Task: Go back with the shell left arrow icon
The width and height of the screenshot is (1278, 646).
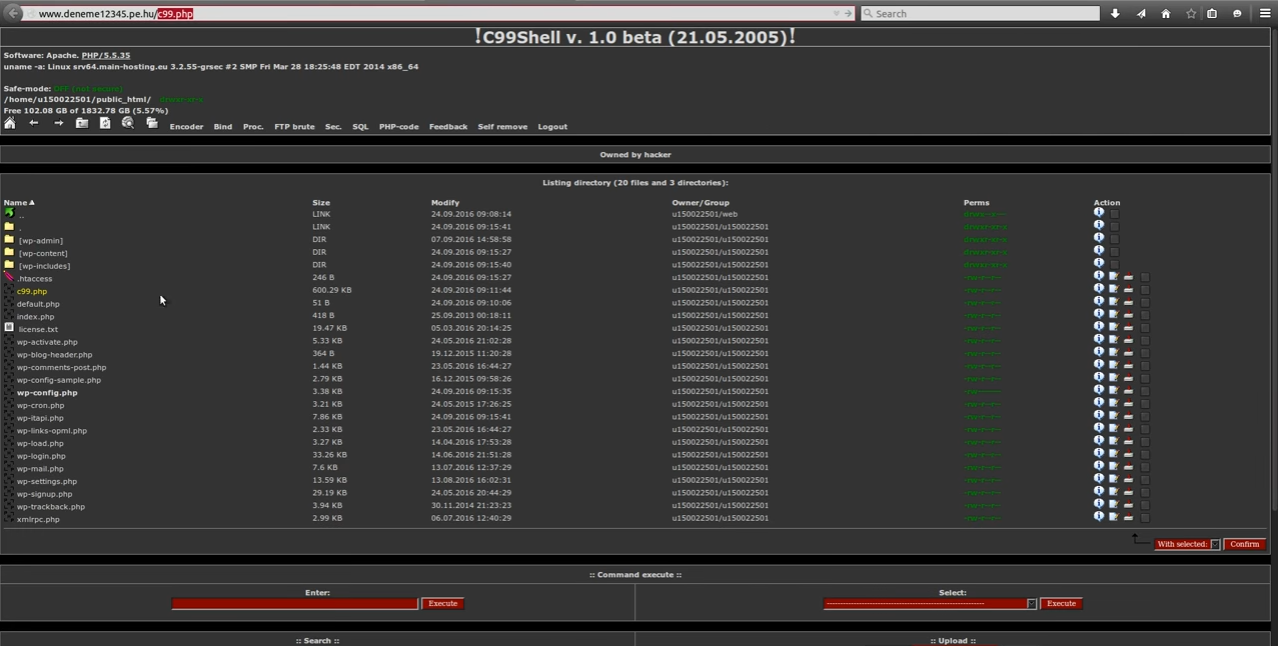Action: pyautogui.click(x=33, y=123)
